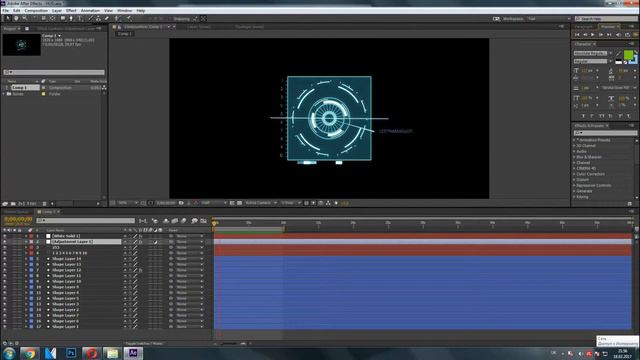
Task: Select the Selection arrow tool
Action: tap(7, 18)
